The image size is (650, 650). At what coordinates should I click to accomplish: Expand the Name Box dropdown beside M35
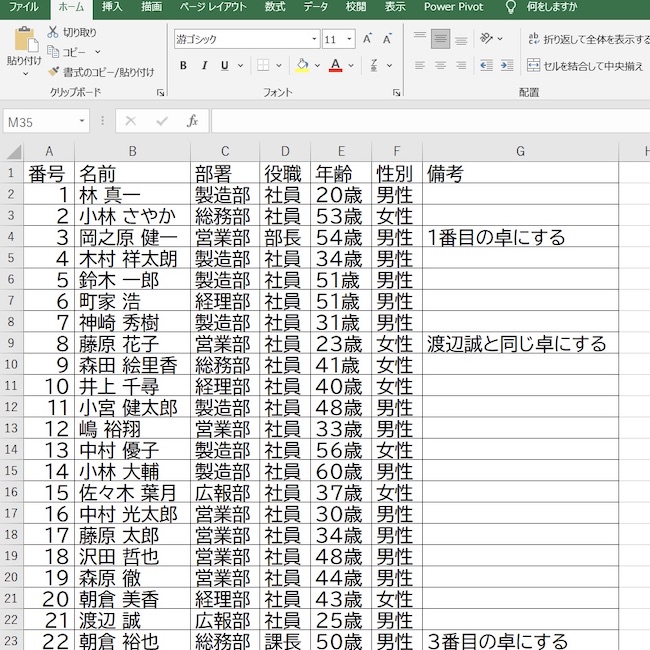[82, 121]
